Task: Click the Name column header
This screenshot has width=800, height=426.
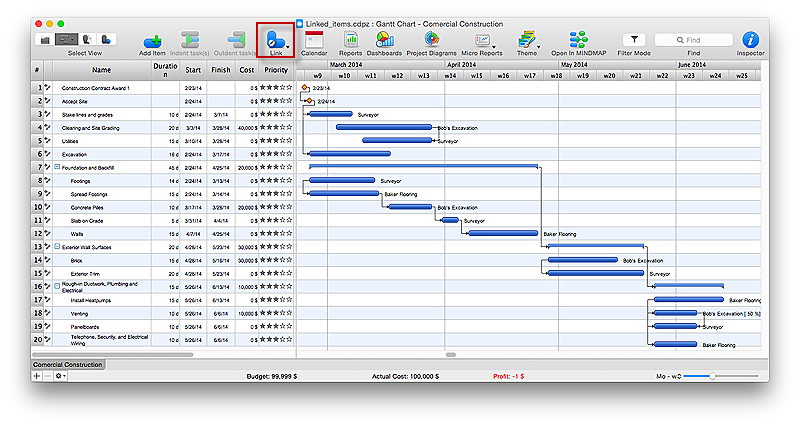Action: [101, 70]
